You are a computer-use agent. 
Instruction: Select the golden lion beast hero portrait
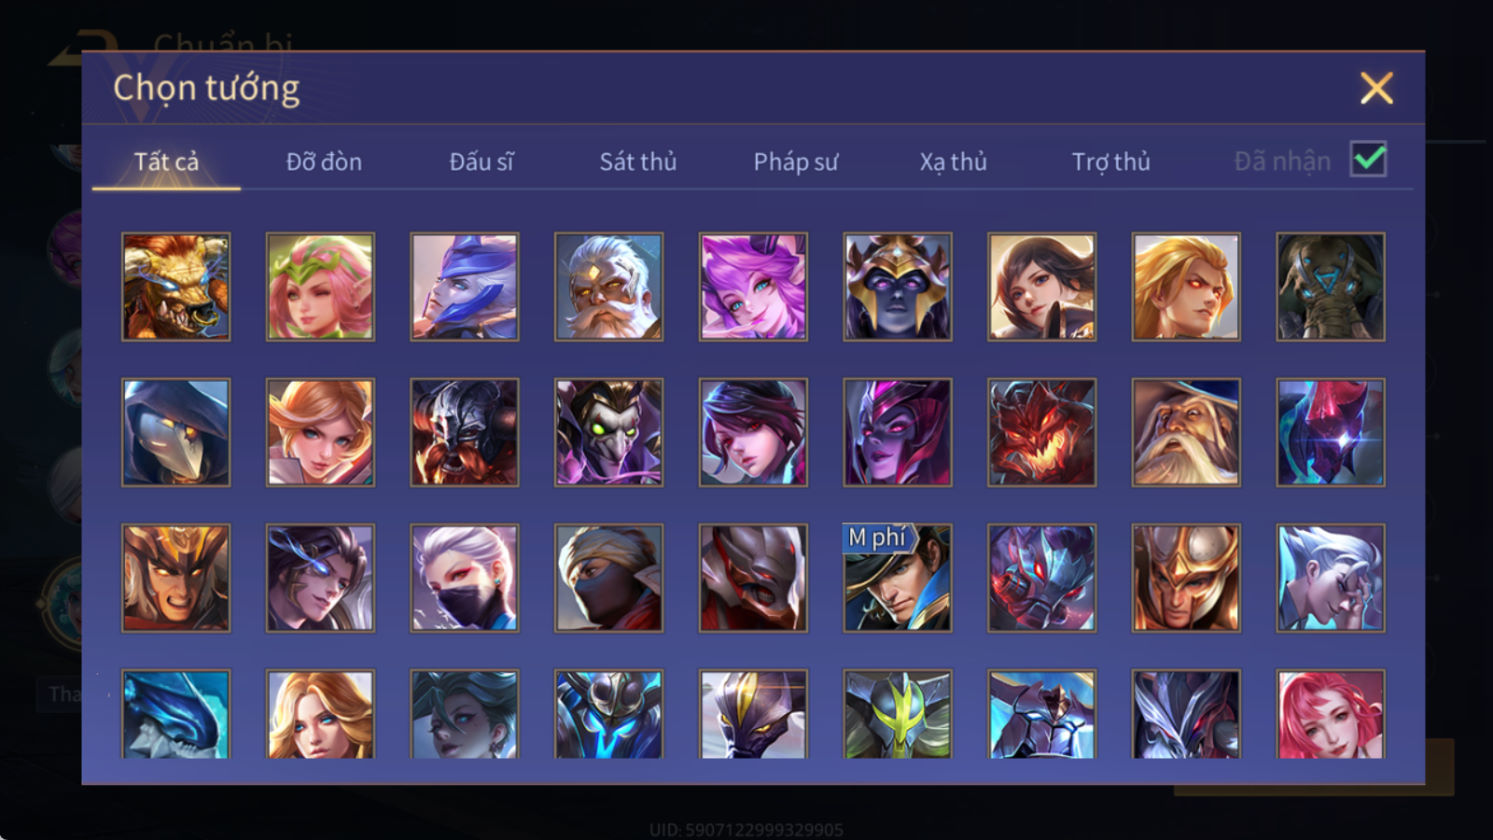pyautogui.click(x=176, y=287)
